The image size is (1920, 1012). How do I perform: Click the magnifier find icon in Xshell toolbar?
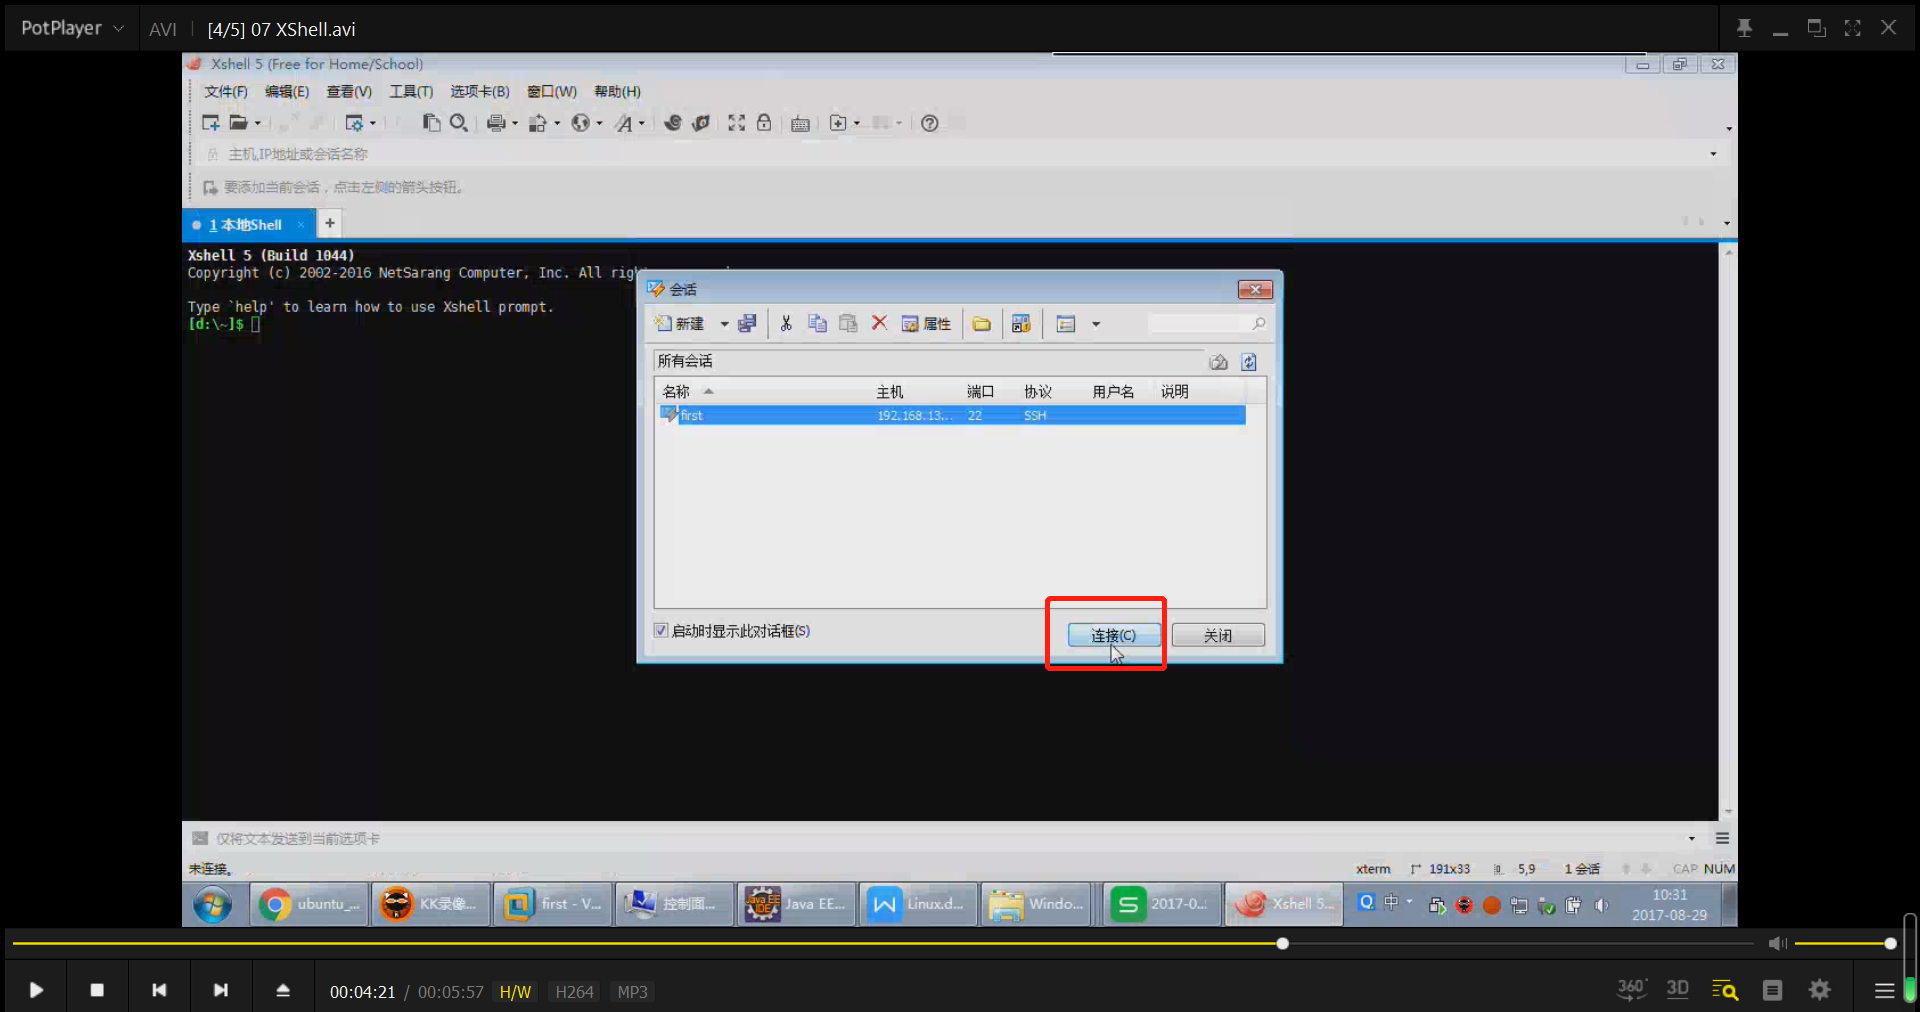pos(459,123)
